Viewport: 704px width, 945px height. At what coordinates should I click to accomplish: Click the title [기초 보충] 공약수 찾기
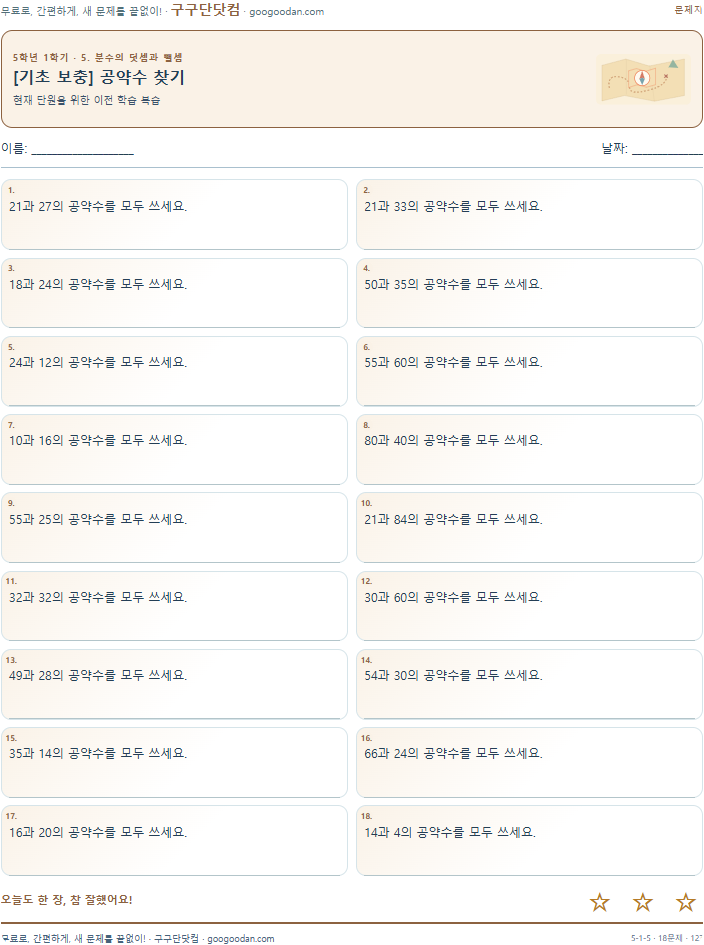pyautogui.click(x=99, y=77)
